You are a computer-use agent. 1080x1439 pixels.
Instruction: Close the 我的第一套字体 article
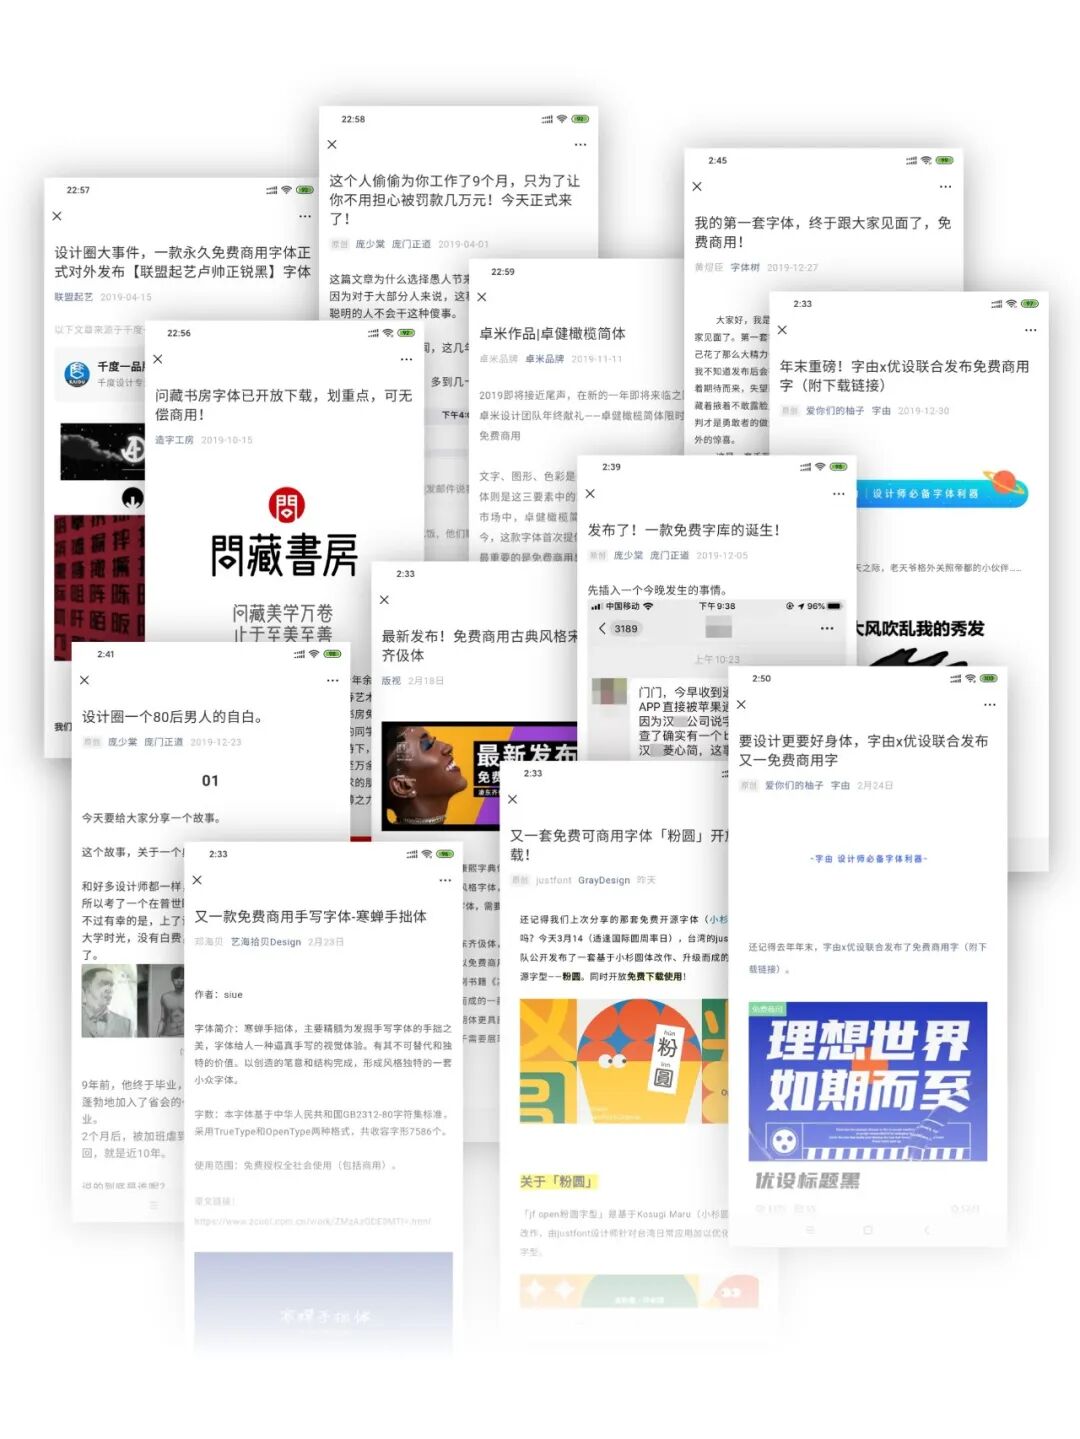coord(697,187)
